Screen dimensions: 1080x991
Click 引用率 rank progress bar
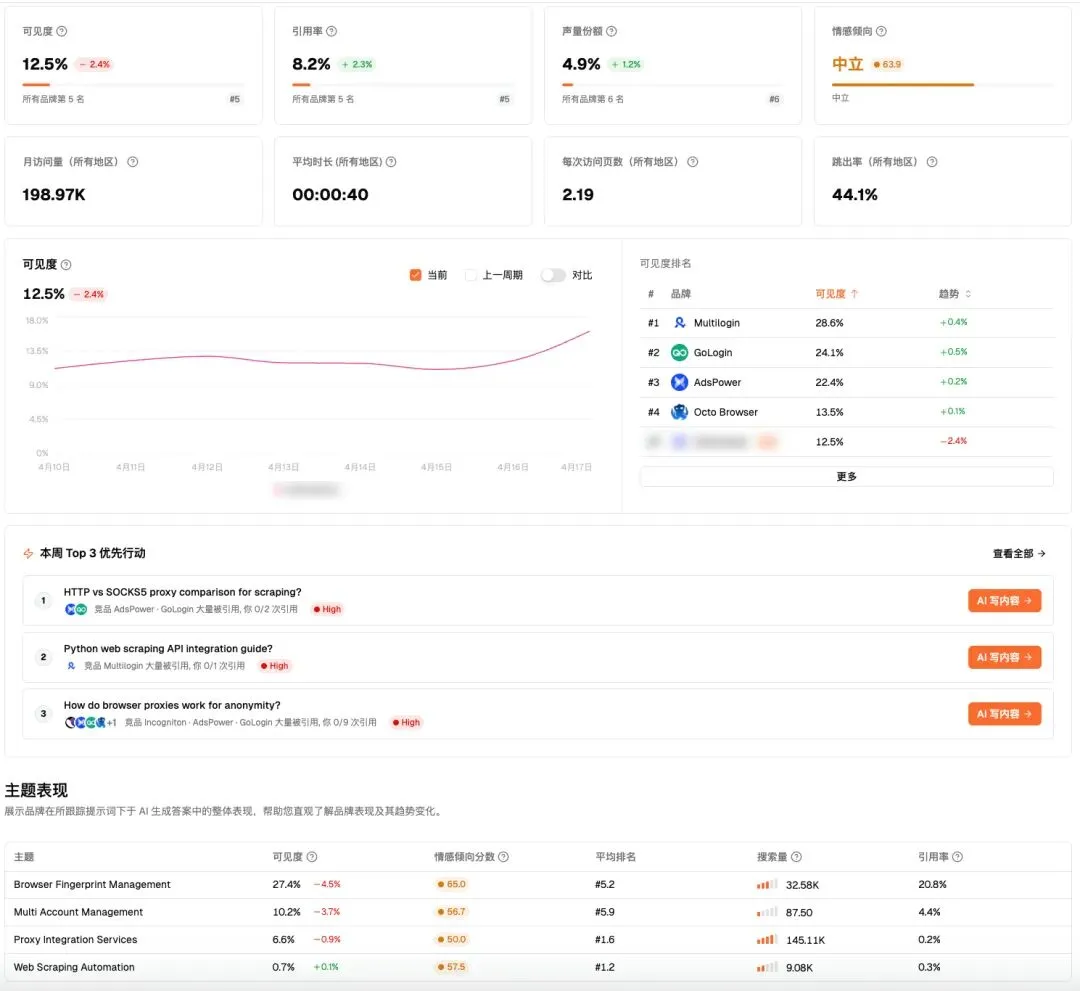[x=403, y=85]
